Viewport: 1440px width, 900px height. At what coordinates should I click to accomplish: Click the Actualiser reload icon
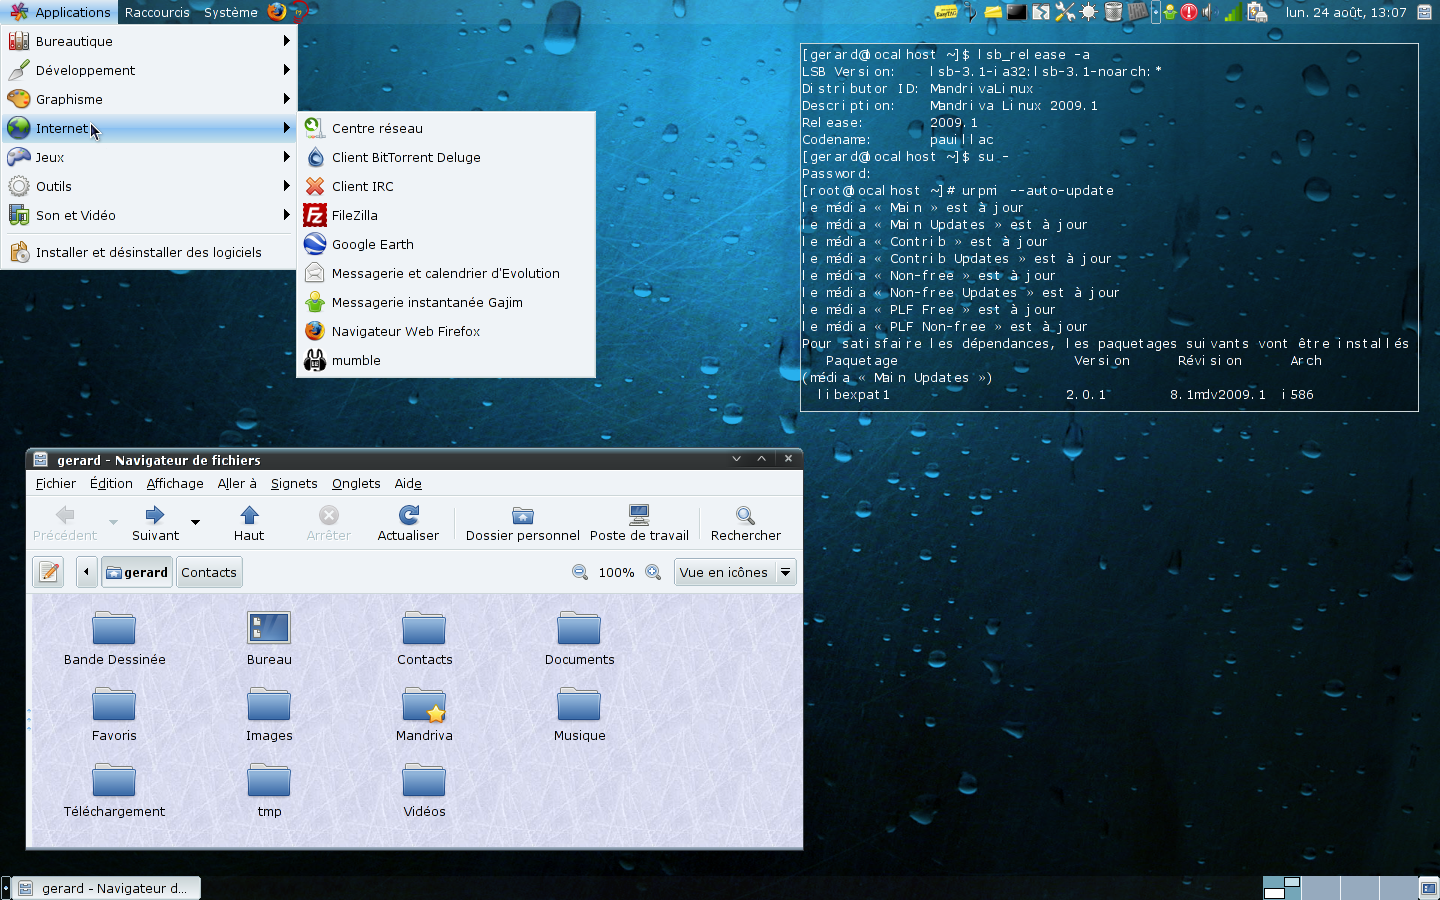pos(408,515)
